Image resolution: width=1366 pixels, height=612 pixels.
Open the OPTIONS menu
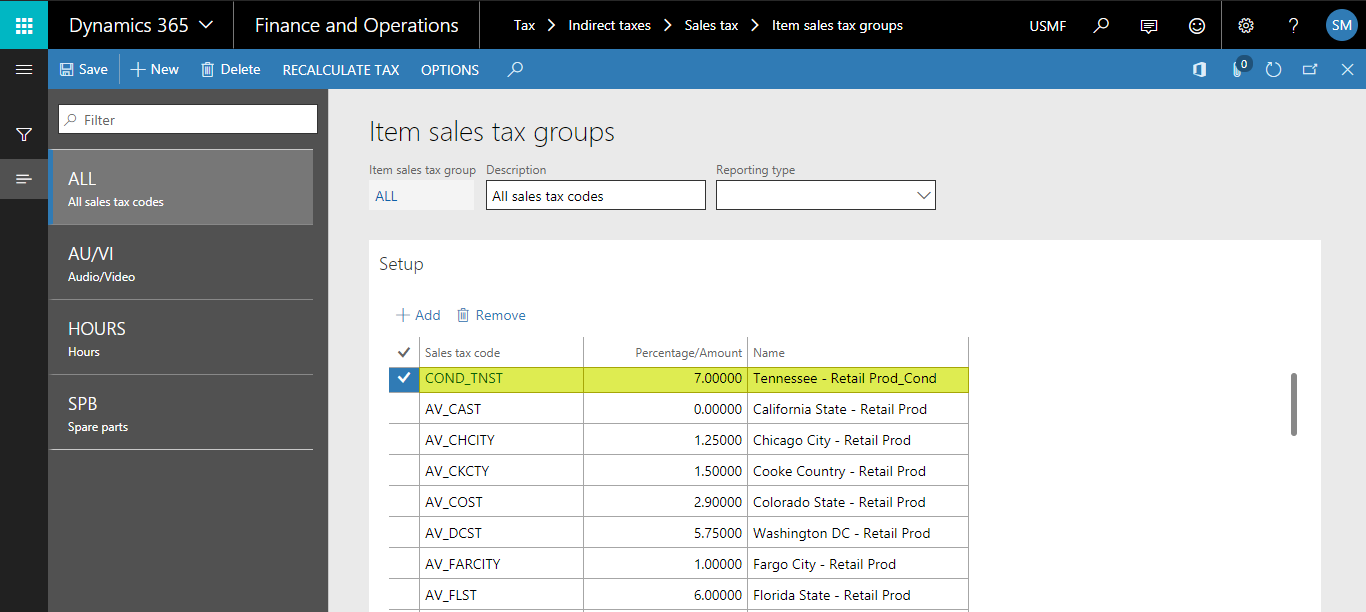449,70
